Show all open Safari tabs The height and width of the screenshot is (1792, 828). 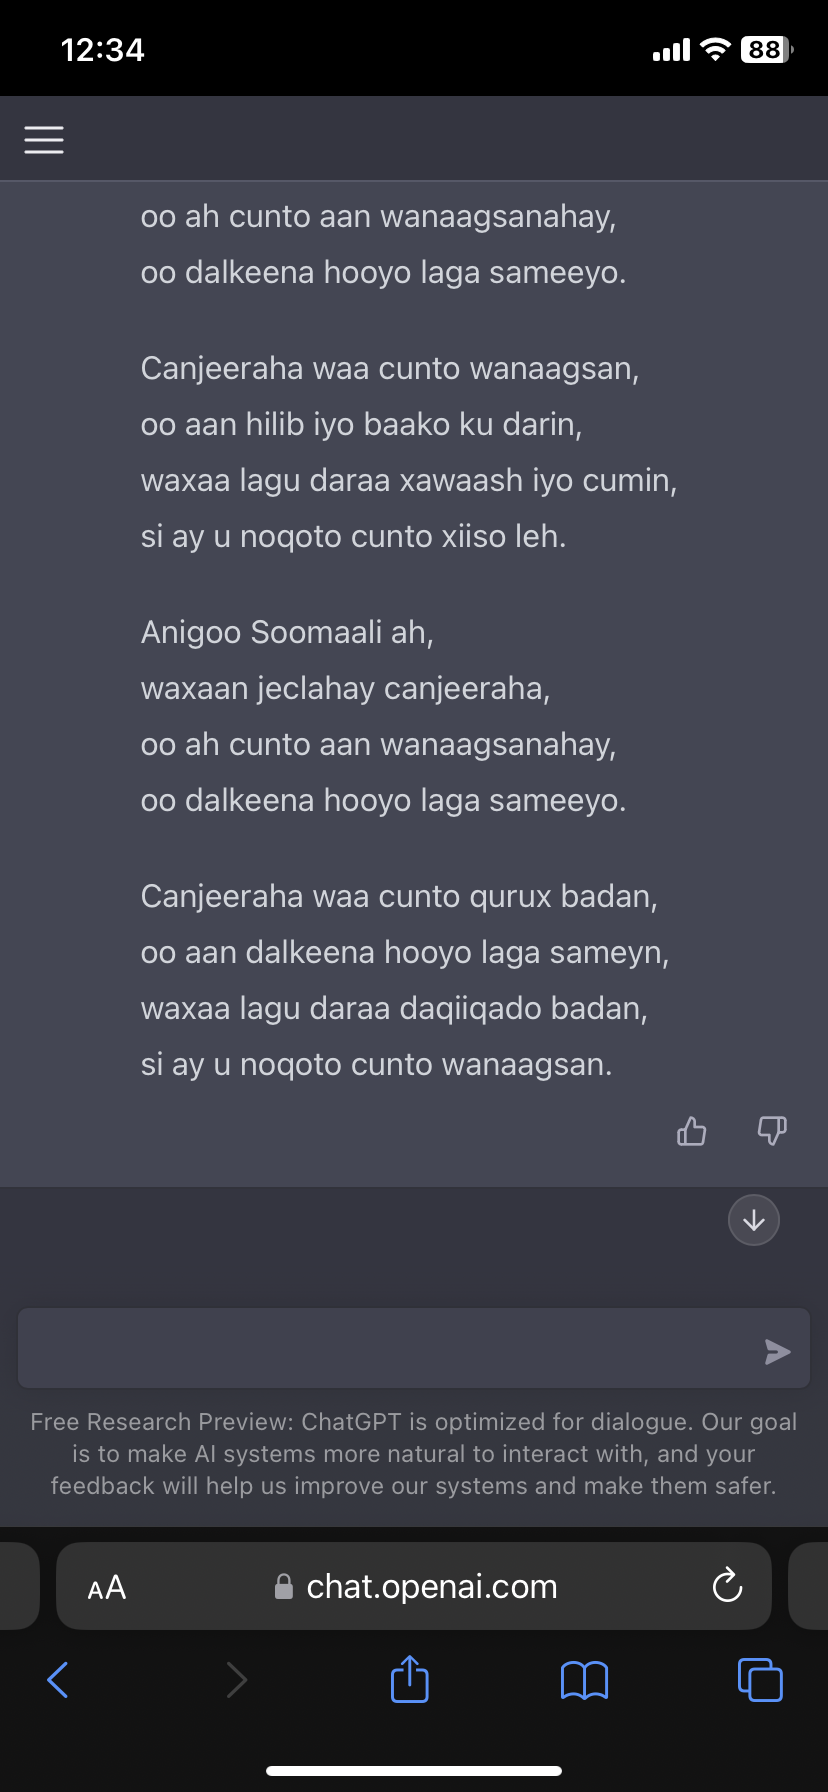[x=760, y=1680]
